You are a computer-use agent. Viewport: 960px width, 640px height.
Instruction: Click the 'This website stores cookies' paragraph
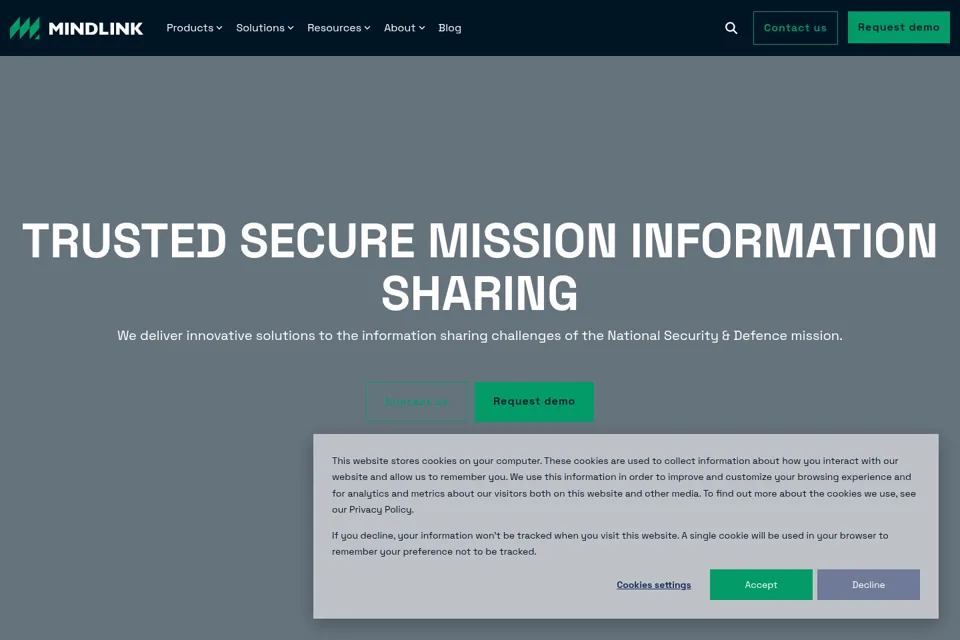624,485
